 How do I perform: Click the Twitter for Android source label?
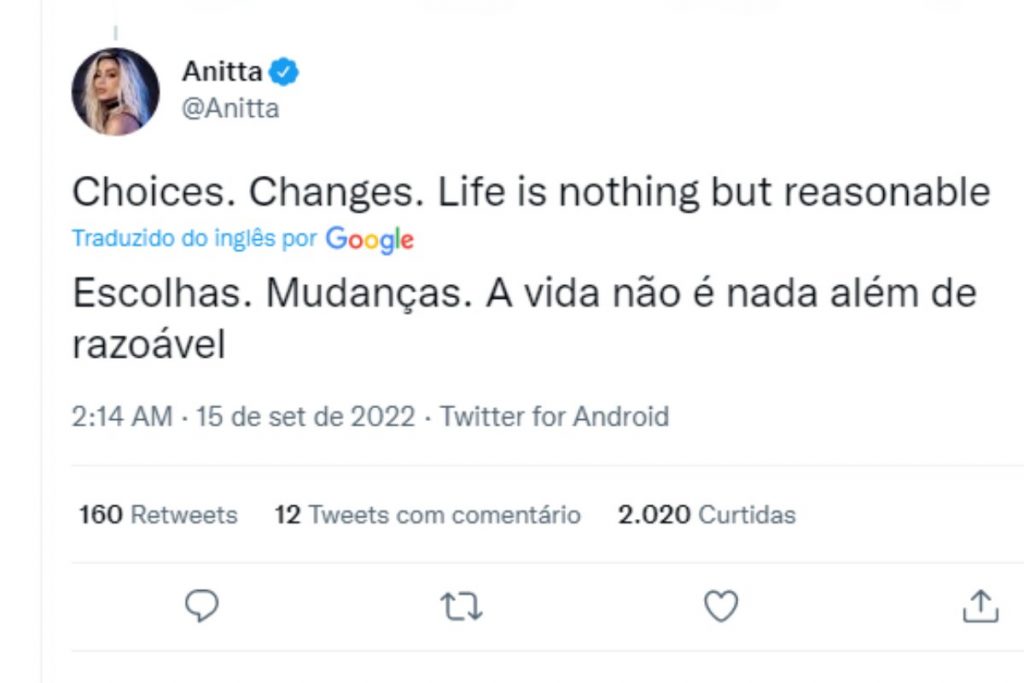554,416
